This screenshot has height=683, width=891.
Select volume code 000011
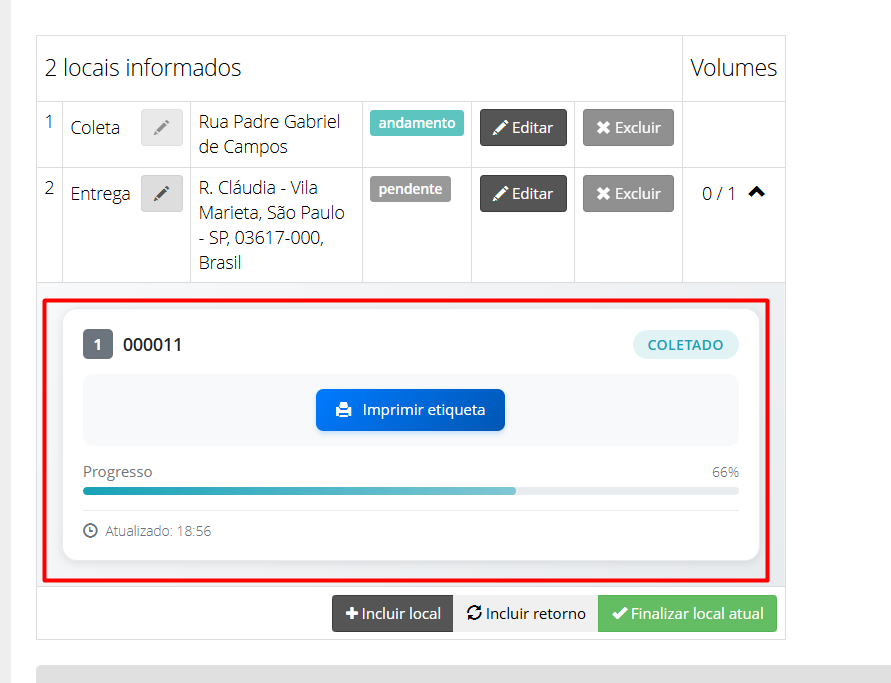click(152, 345)
